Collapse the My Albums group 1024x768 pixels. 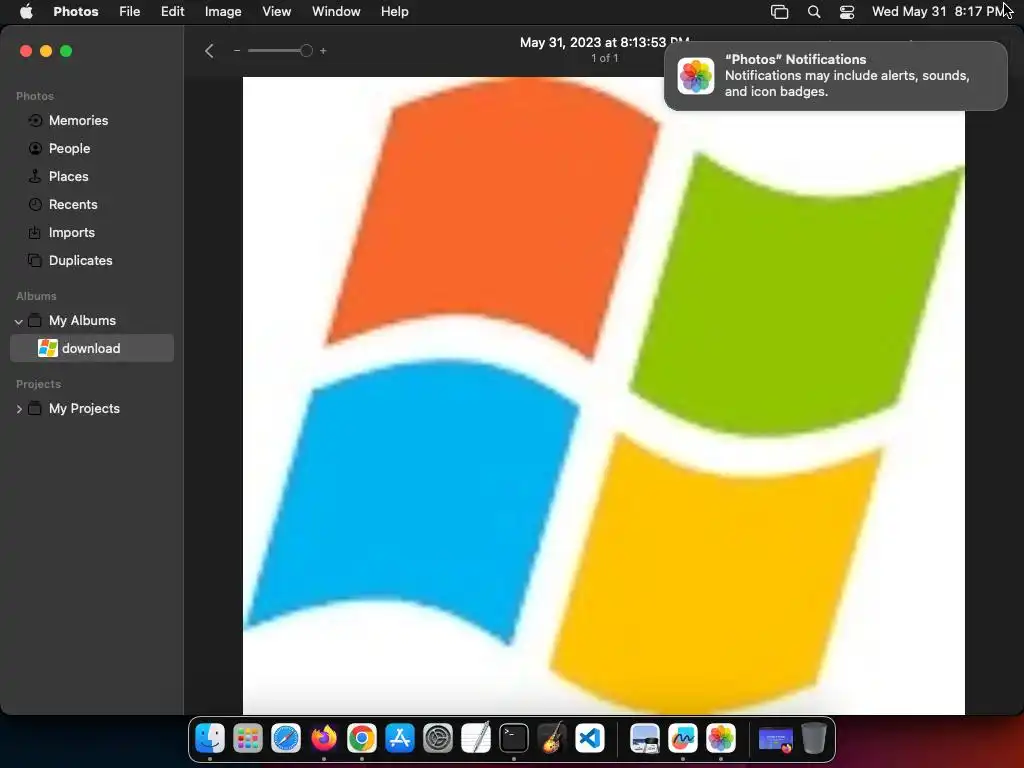18,321
